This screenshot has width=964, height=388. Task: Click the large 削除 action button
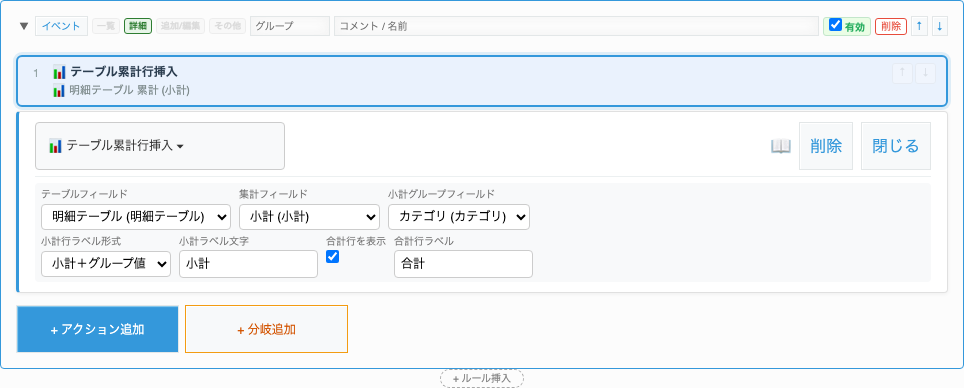tap(826, 146)
